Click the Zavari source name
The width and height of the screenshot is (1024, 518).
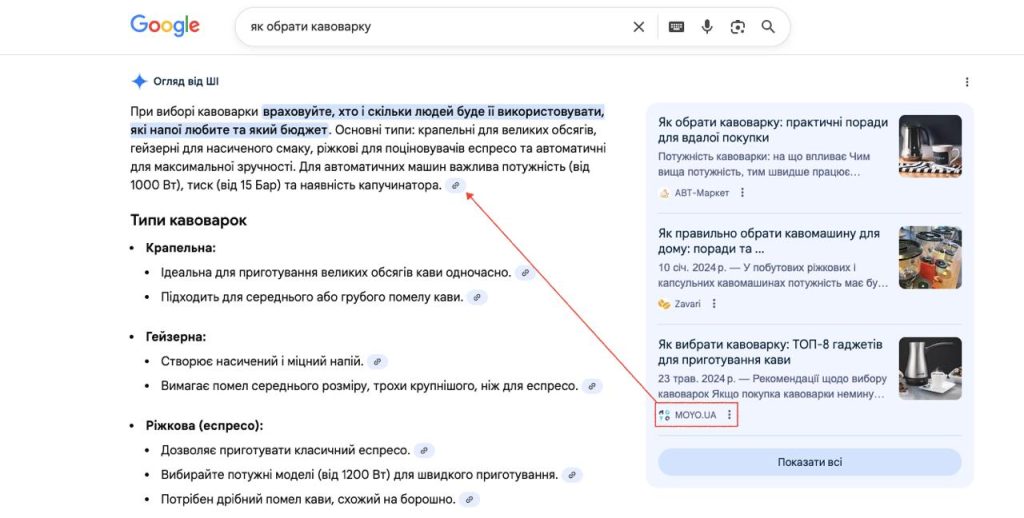point(688,304)
